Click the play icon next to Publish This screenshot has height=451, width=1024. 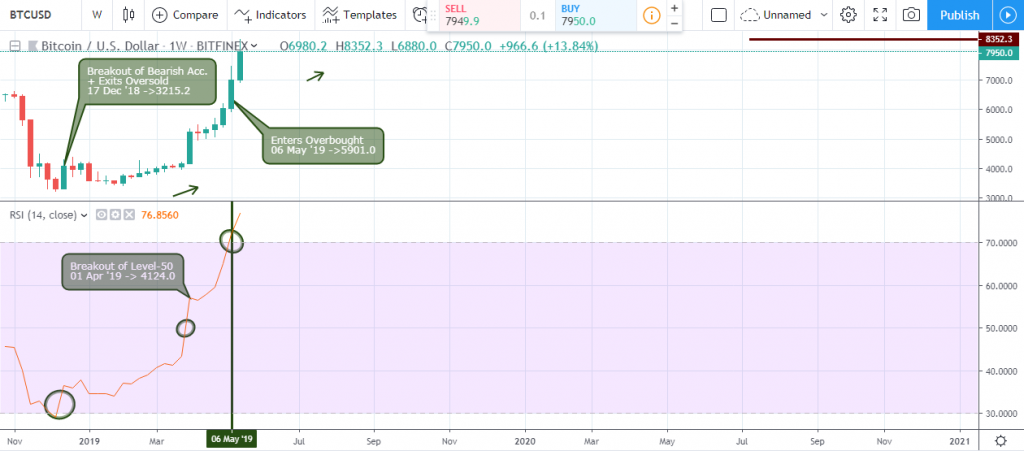[x=1008, y=14]
